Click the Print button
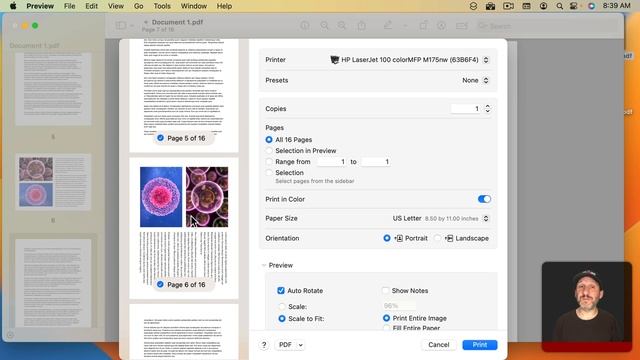 pos(480,345)
